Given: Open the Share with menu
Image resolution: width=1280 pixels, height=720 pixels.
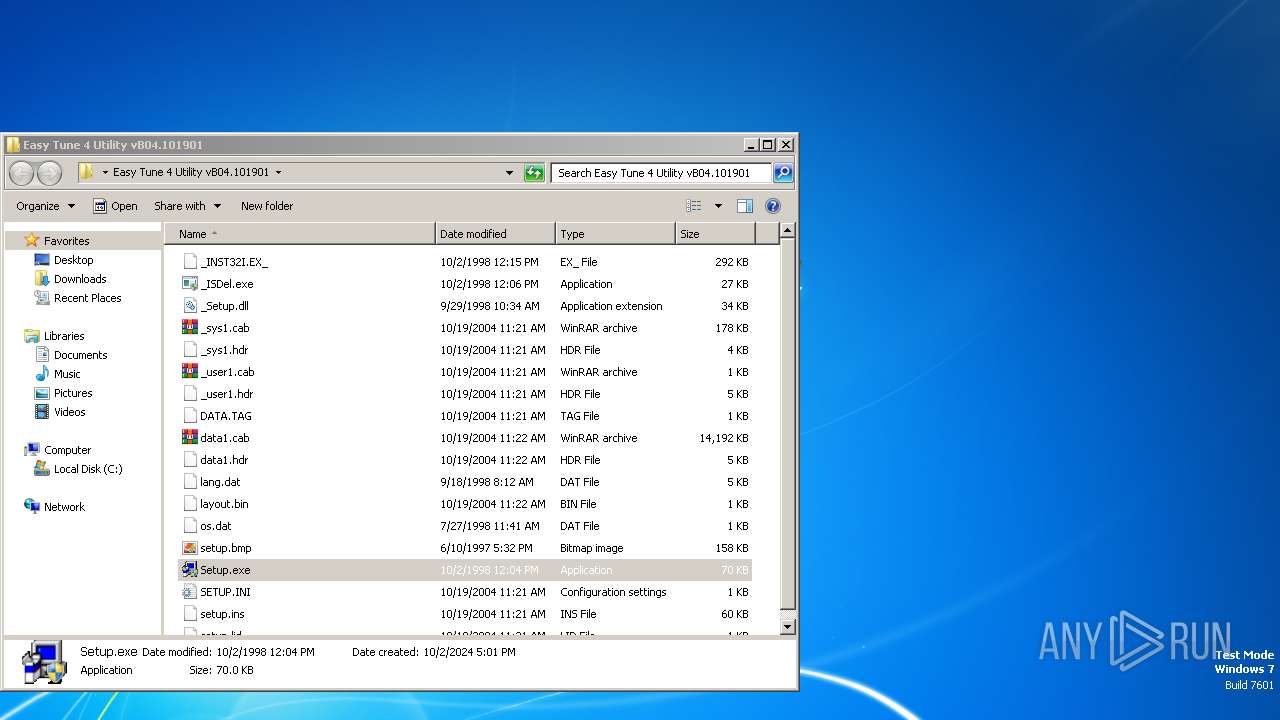Looking at the screenshot, I should pos(187,206).
